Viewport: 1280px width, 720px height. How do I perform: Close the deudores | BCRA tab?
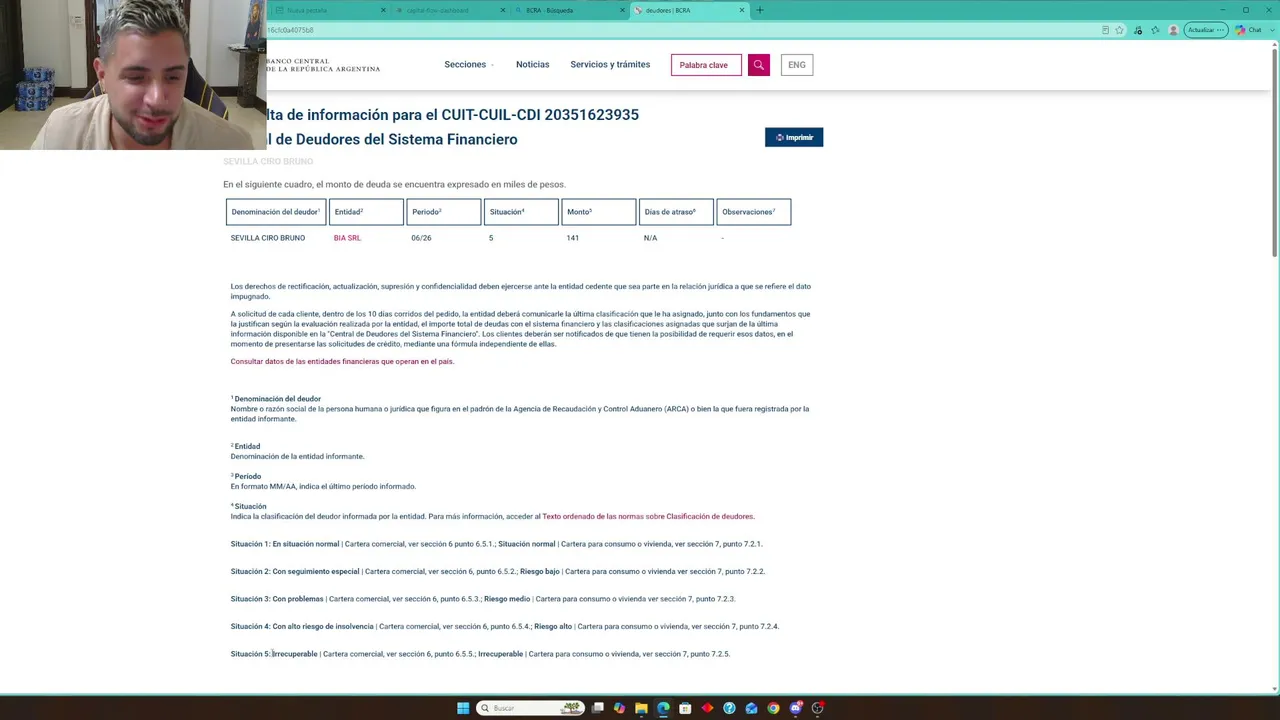(742, 10)
